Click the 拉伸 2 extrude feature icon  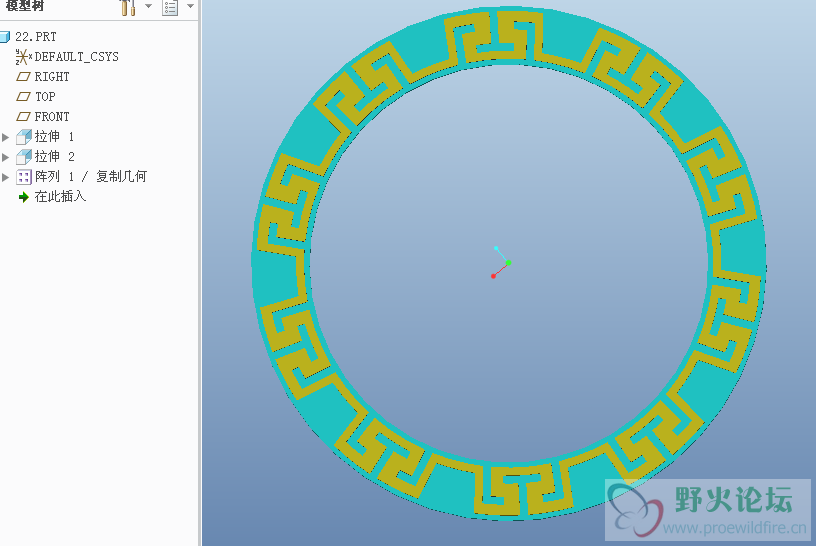(23, 157)
